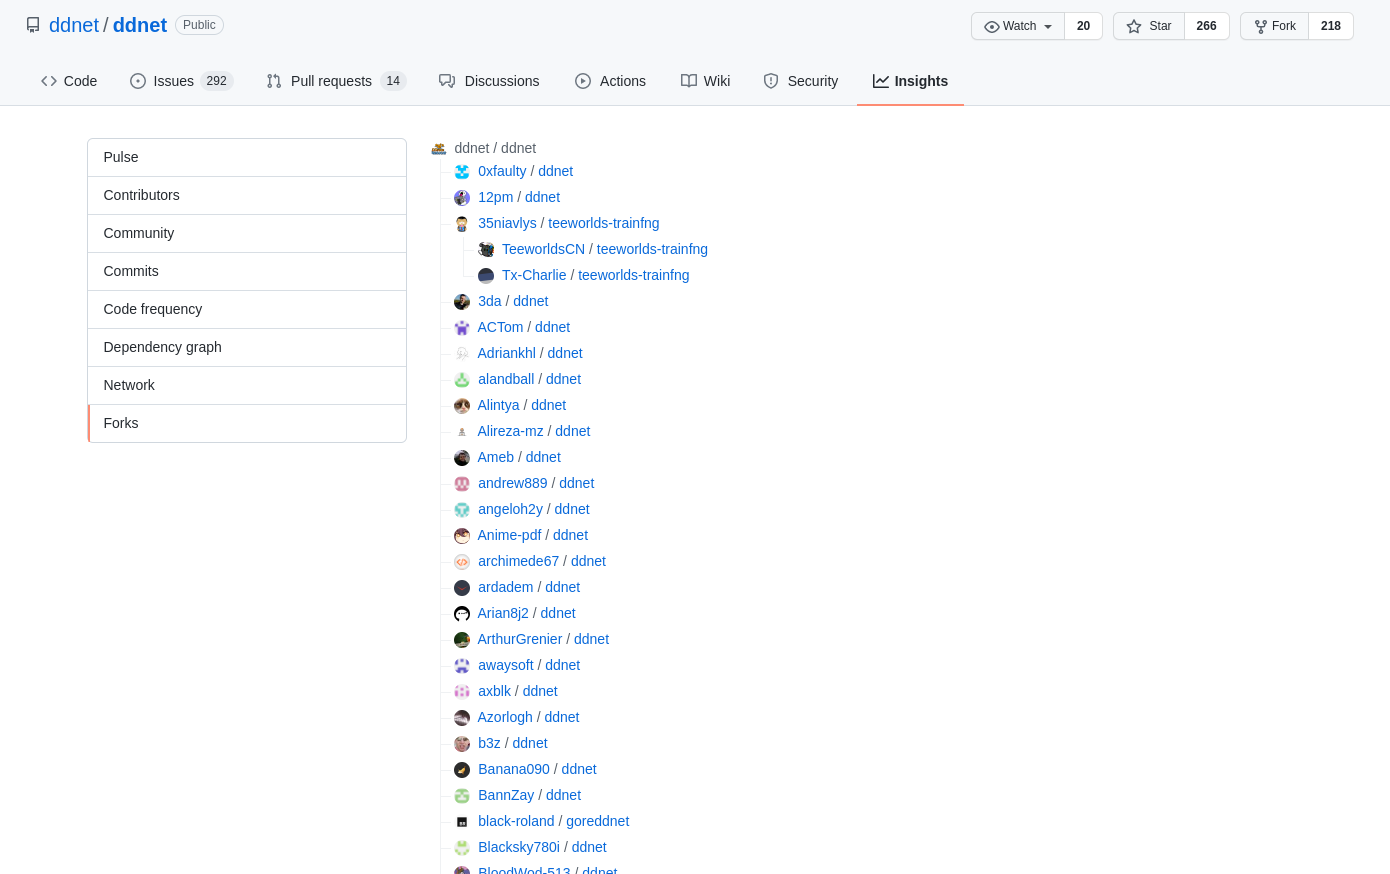This screenshot has height=874, width=1390.
Task: Open the Blacksky780i user link
Action: pos(519,847)
